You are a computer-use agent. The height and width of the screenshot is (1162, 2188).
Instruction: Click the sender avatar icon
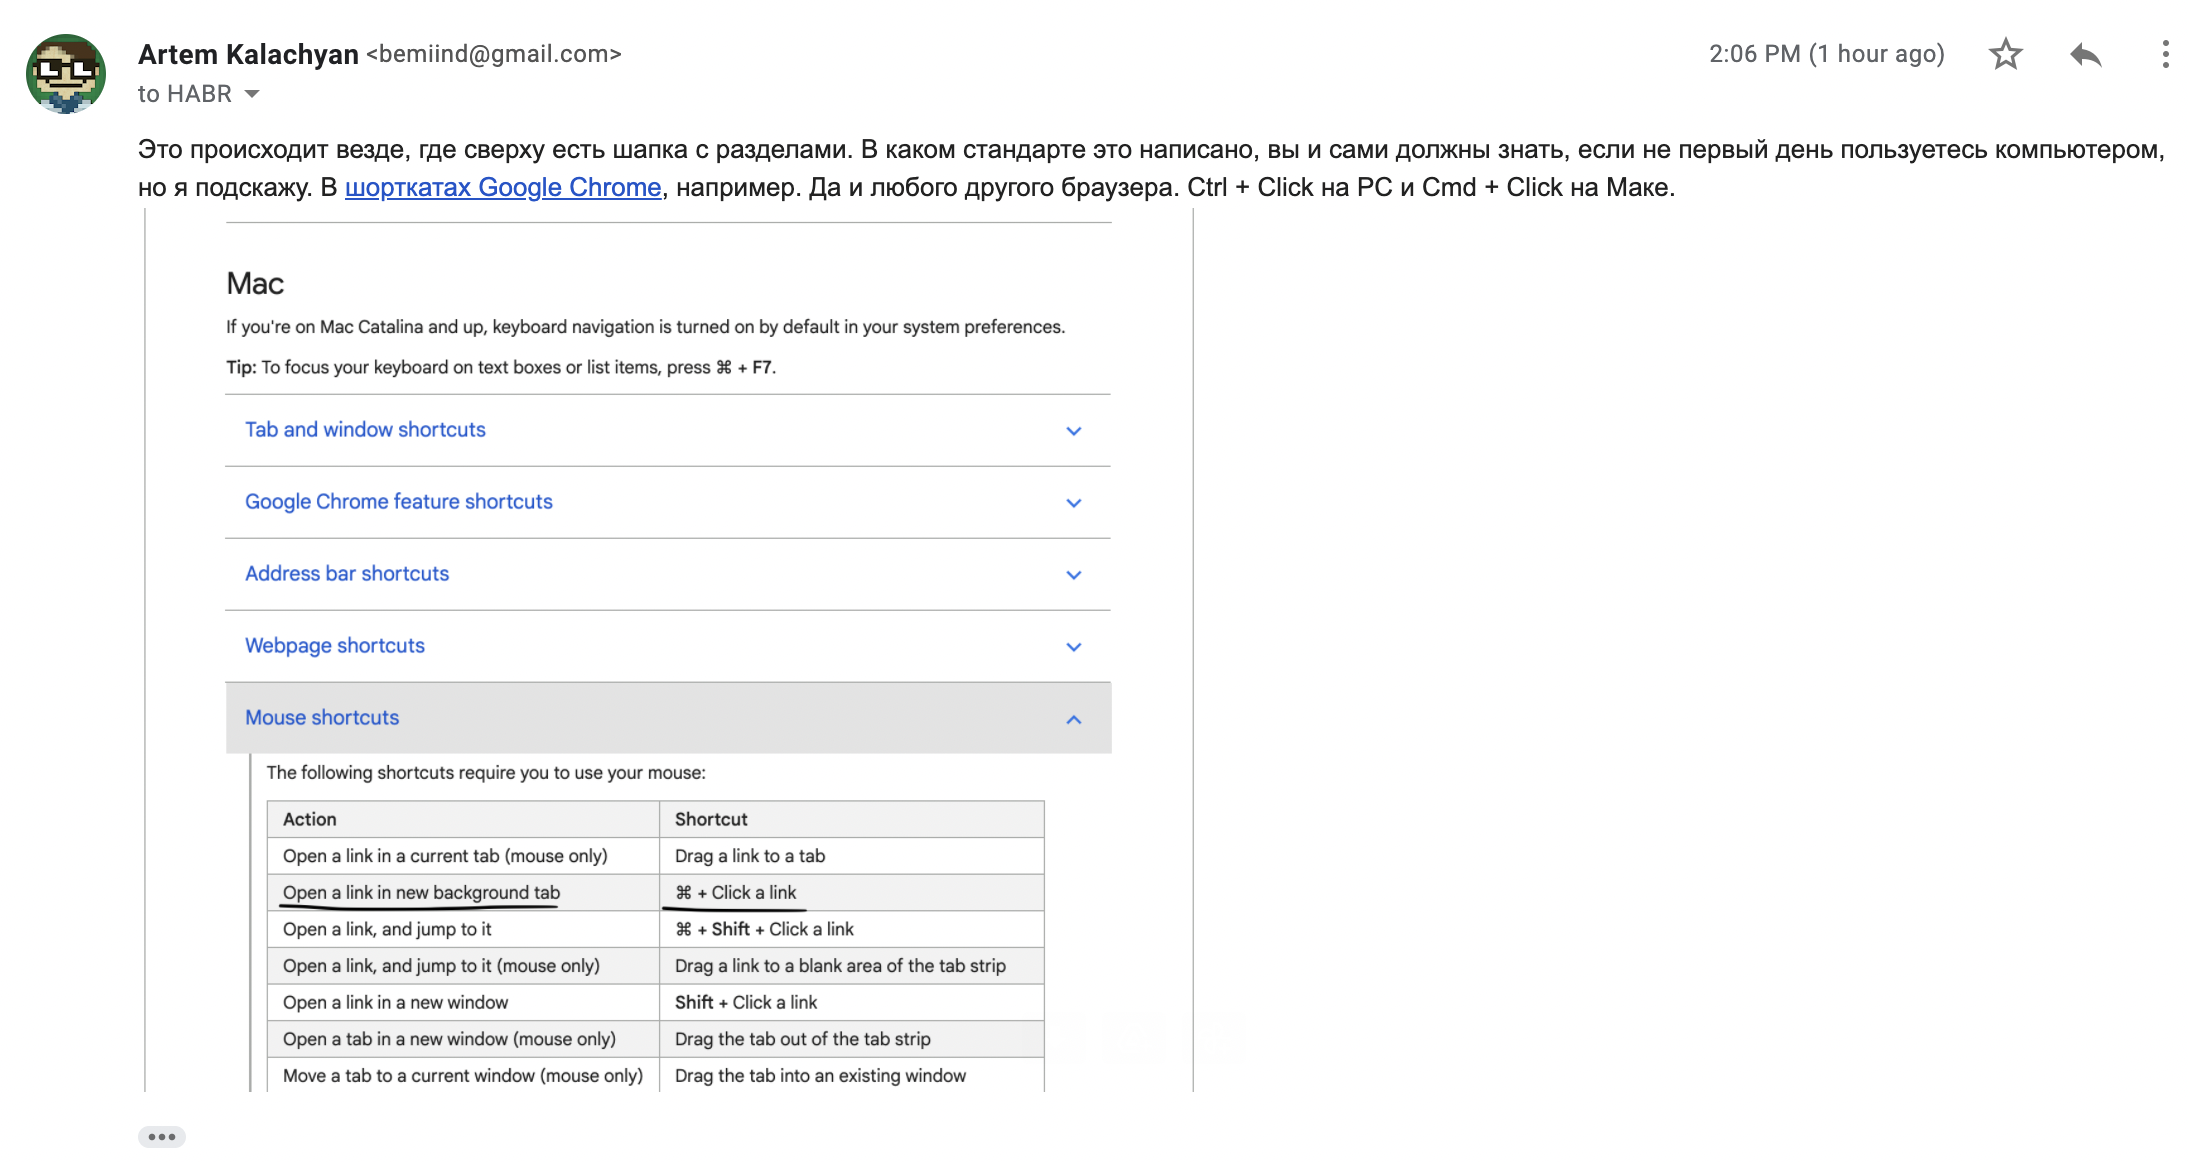64,68
